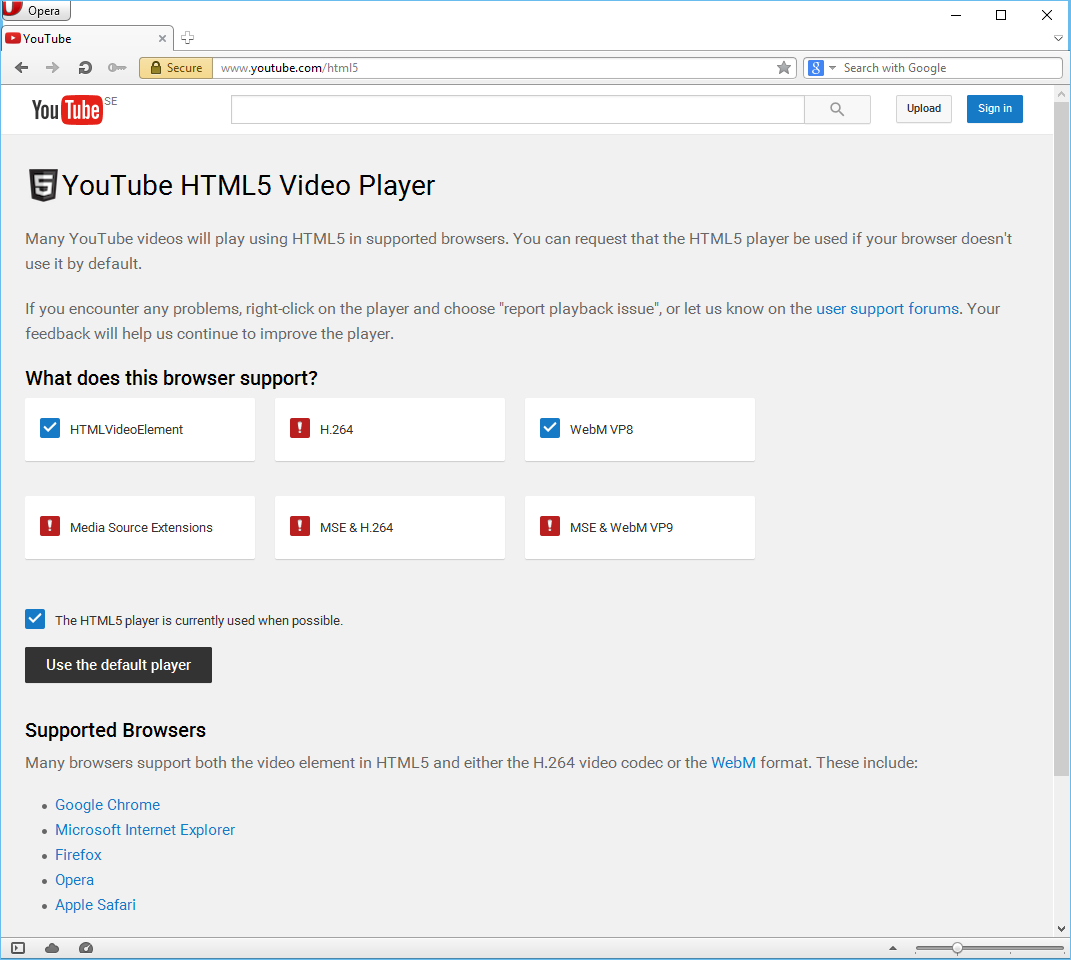Click the MSE & H.264 warning icon
Screen dimensions: 1071x960
[300, 526]
